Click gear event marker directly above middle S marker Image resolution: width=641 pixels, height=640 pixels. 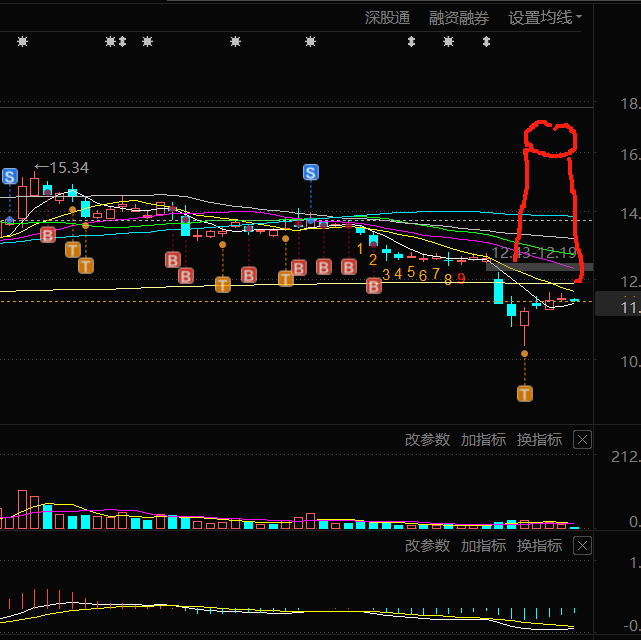coord(311,41)
